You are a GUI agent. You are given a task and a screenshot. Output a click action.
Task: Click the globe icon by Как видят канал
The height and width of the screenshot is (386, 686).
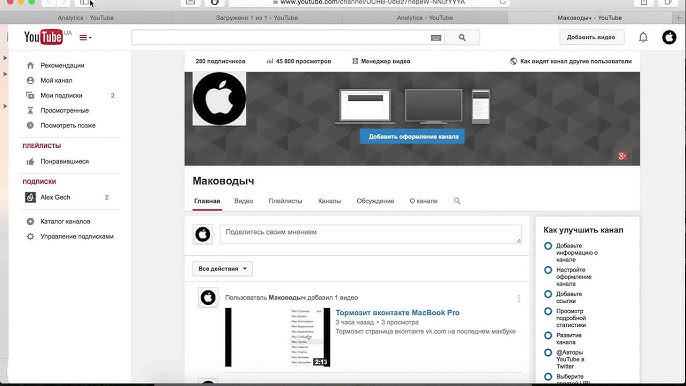[514, 61]
